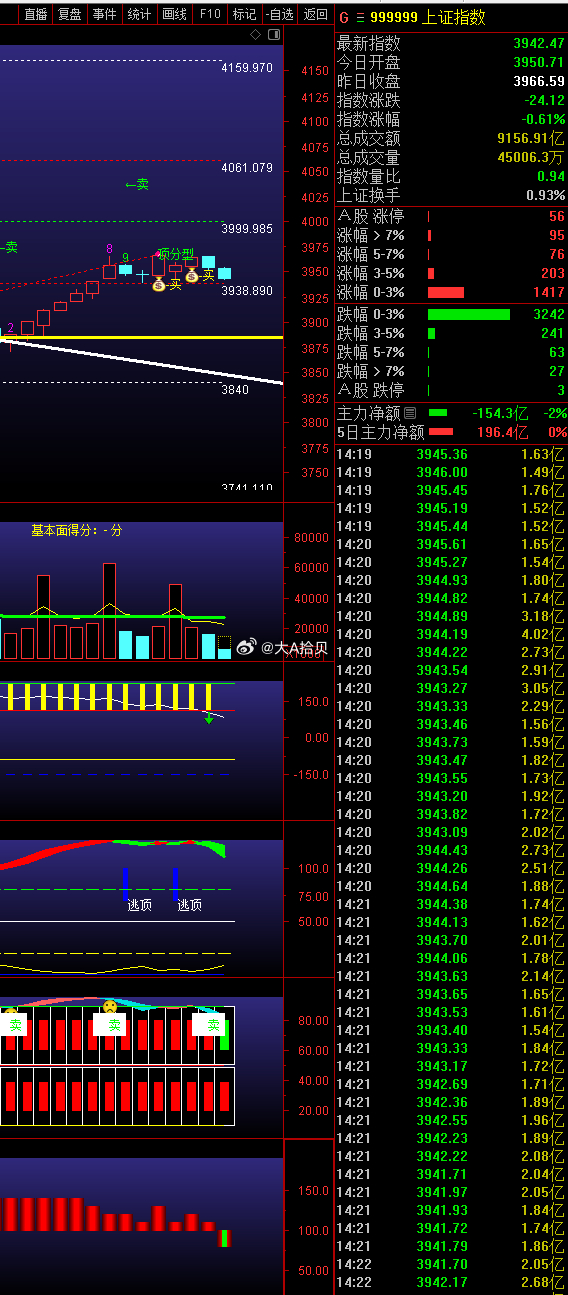
Task: Open the 统计 statistics tool
Action: coord(139,14)
